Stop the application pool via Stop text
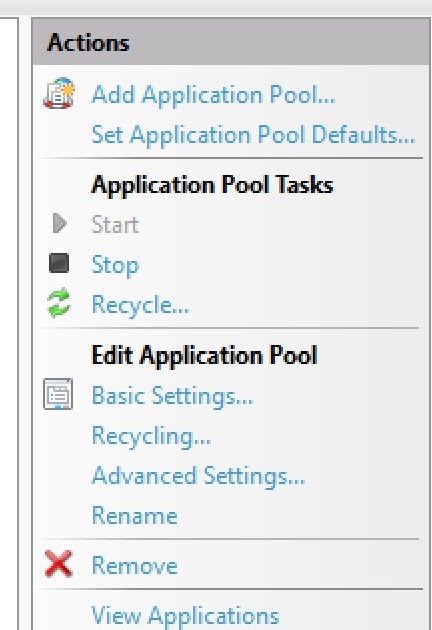This screenshot has height=630, width=432. pyautogui.click(x=115, y=265)
